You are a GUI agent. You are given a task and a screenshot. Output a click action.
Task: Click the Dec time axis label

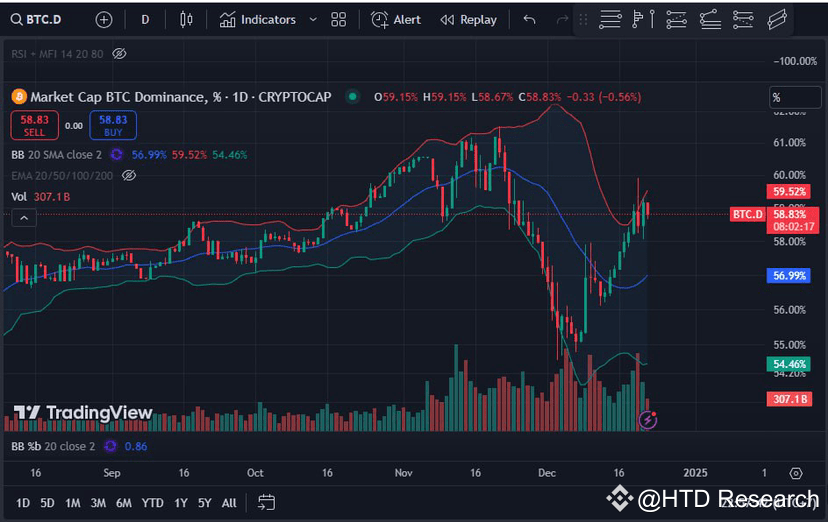pyautogui.click(x=547, y=473)
